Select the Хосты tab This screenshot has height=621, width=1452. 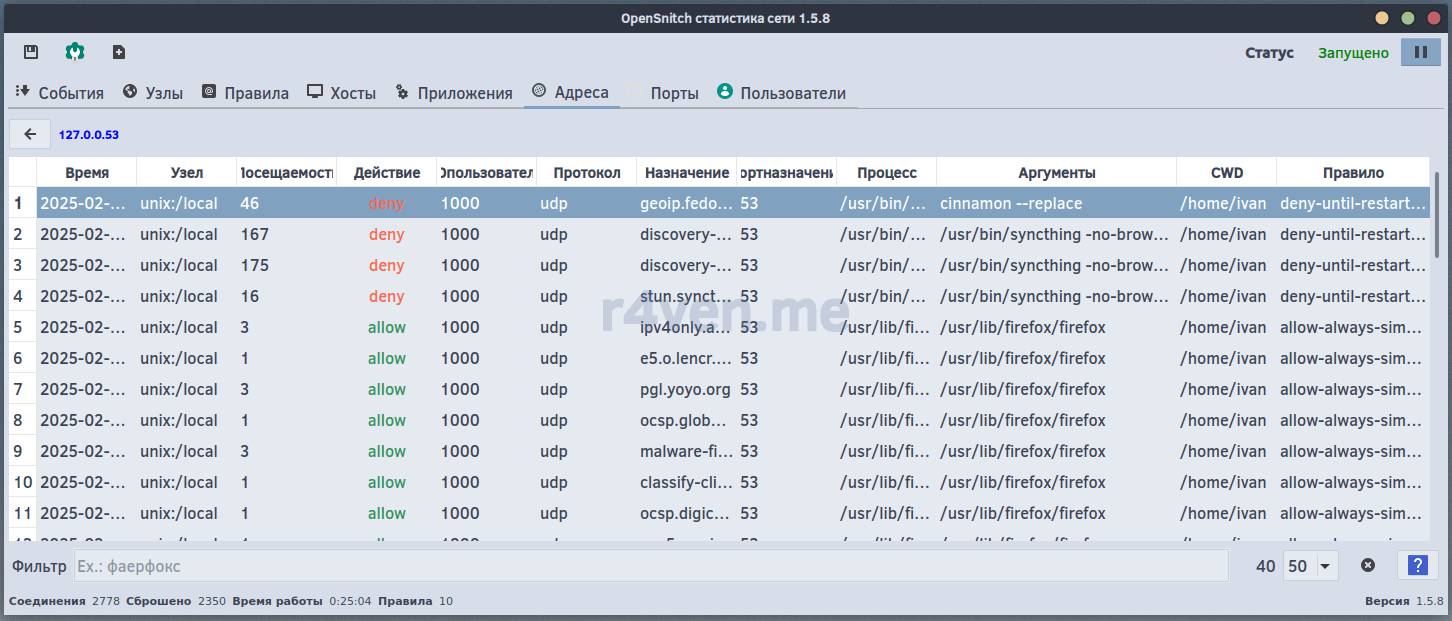342,93
